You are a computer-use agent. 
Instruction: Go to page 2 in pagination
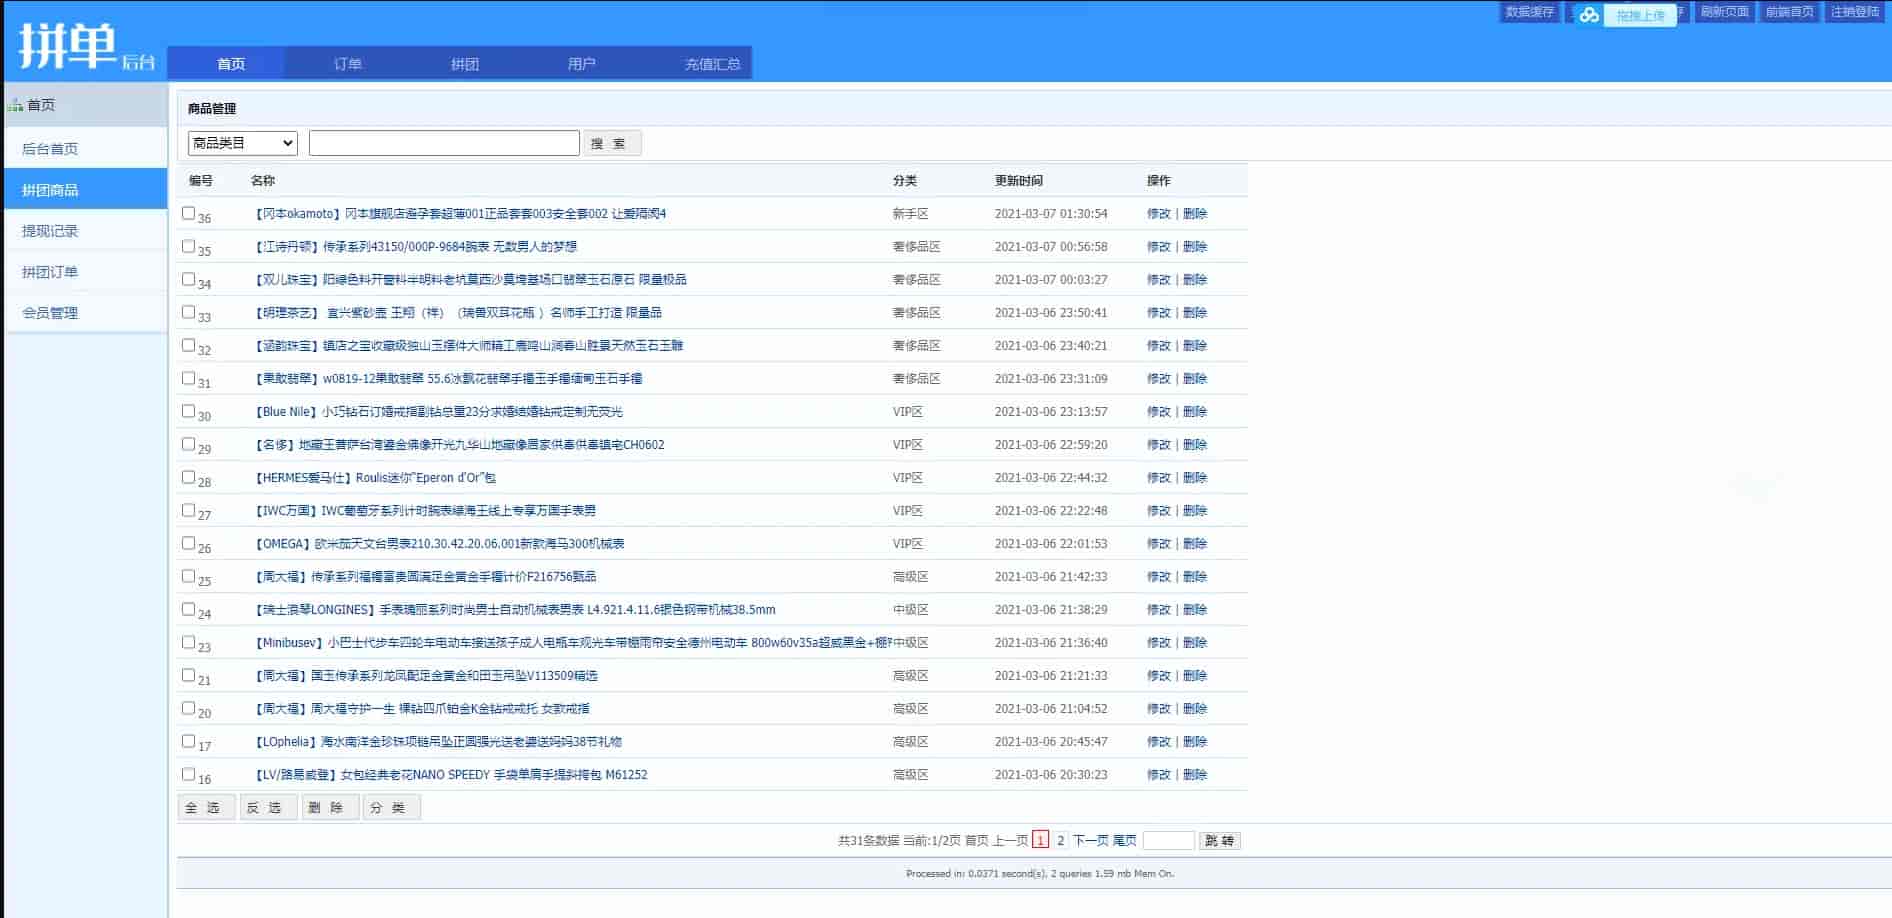coord(1060,841)
